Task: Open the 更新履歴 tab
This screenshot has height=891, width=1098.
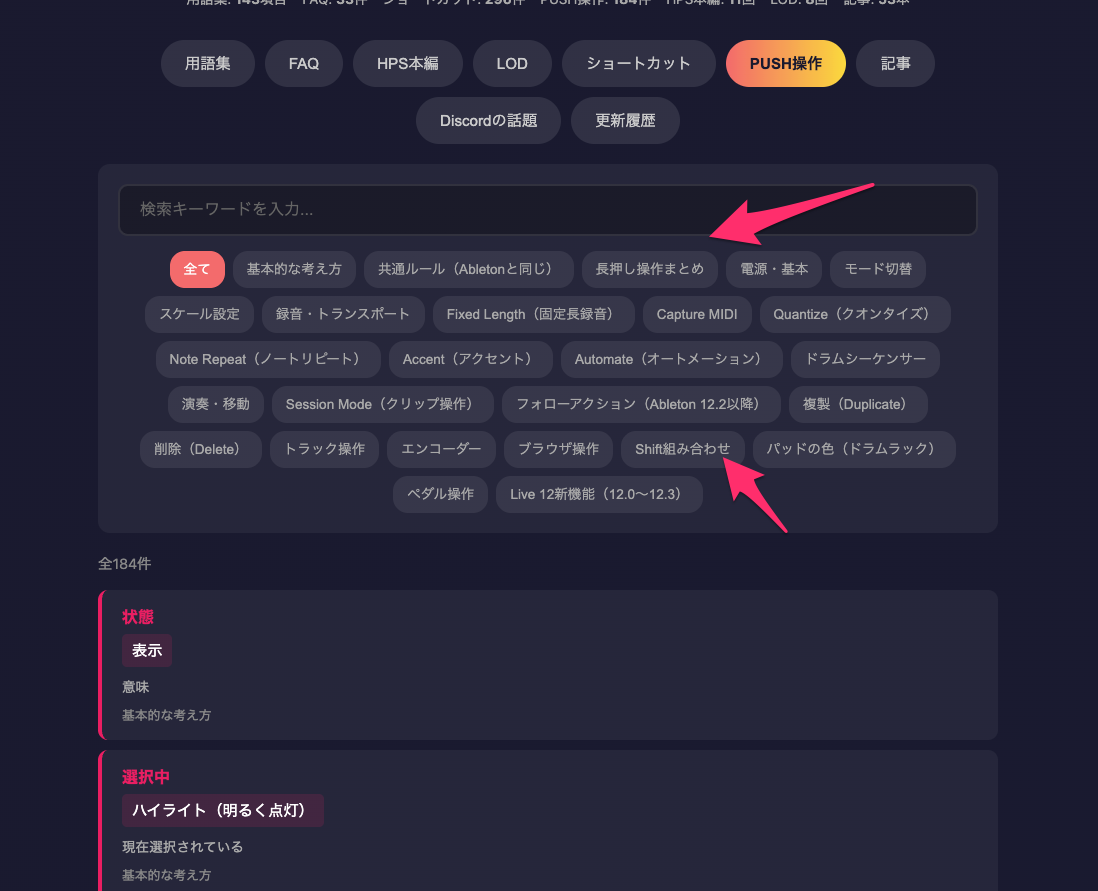Action: (x=625, y=120)
